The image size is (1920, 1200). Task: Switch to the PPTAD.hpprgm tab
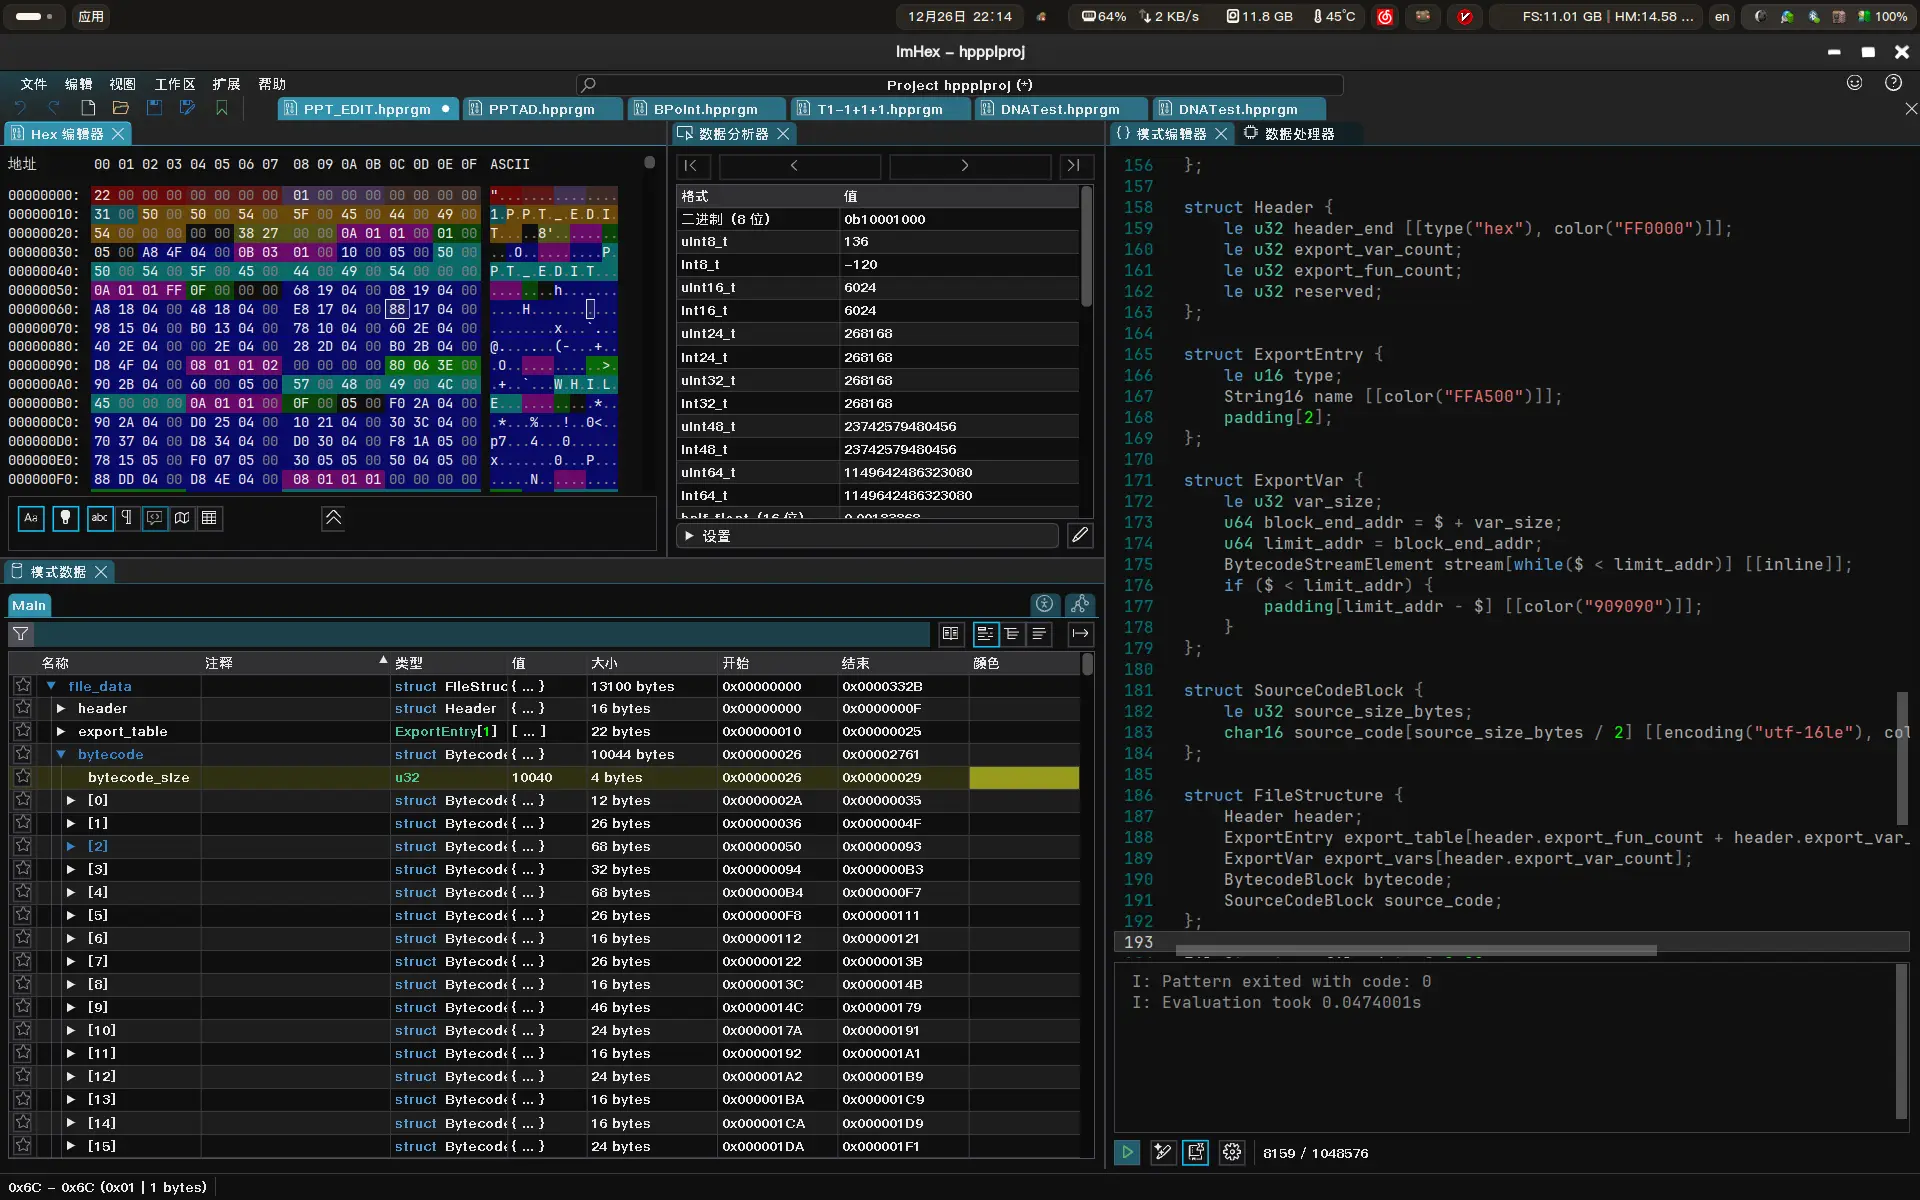click(541, 109)
